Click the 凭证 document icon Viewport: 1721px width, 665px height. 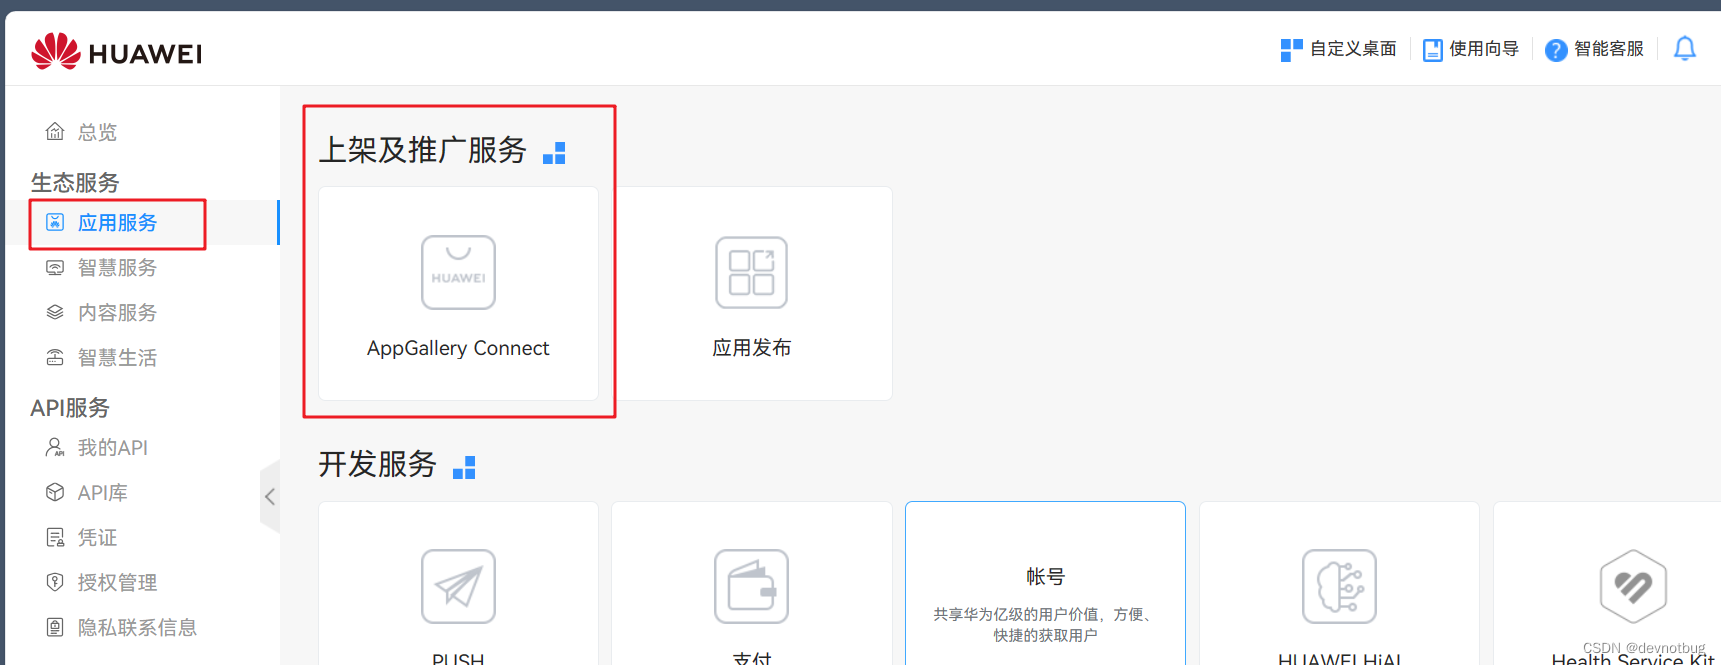55,538
